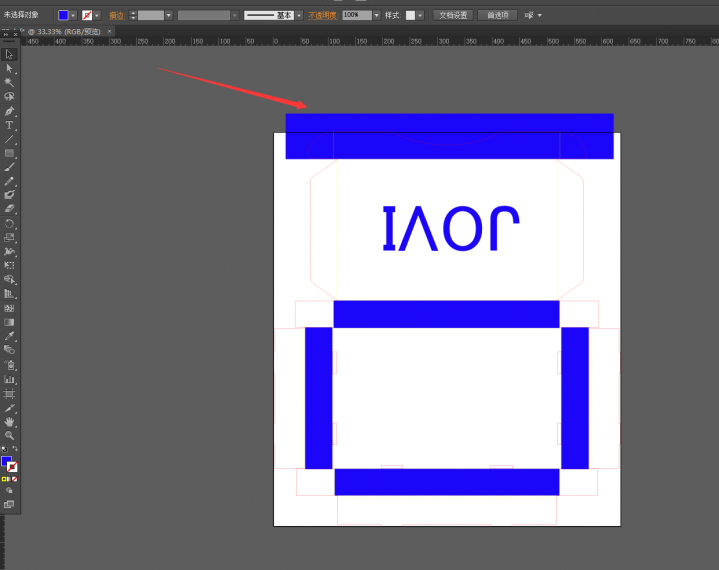Viewport: 719px width, 570px height.
Task: Set paint to None in toolbox
Action: tap(15, 479)
